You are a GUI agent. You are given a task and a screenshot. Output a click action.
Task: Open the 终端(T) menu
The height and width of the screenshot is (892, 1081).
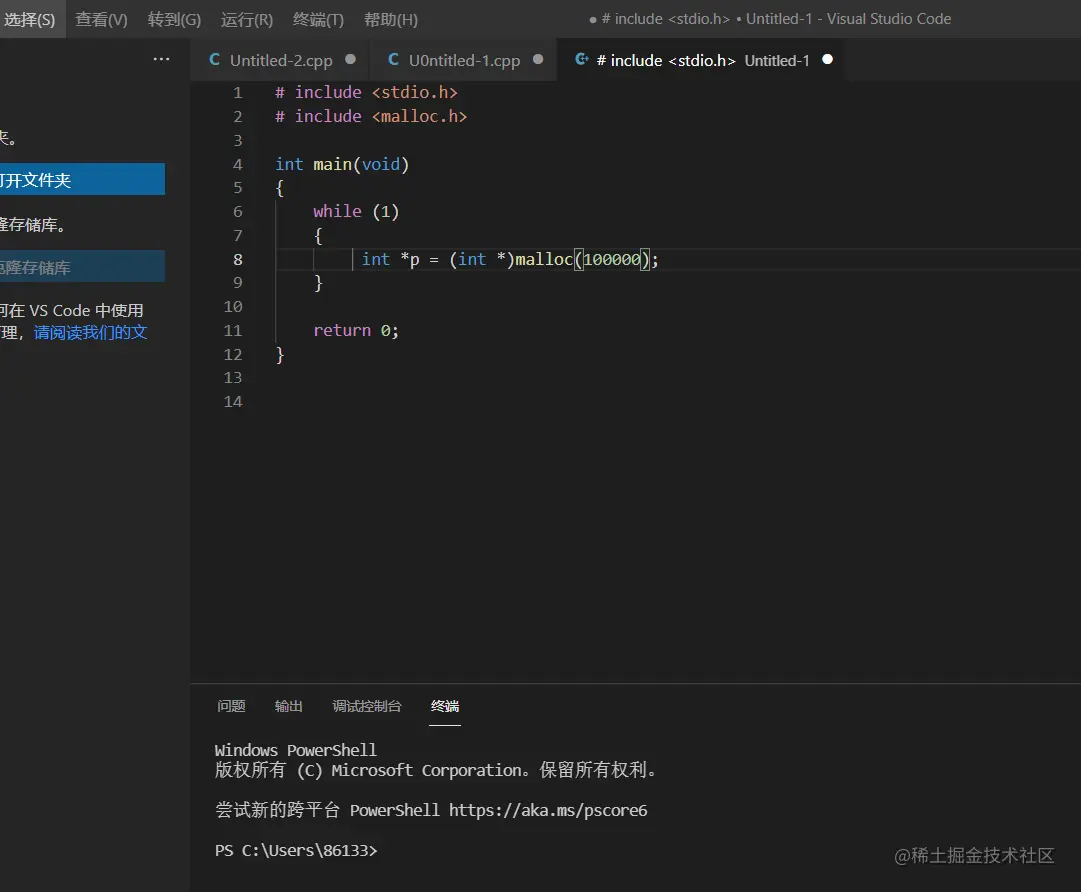pos(318,19)
